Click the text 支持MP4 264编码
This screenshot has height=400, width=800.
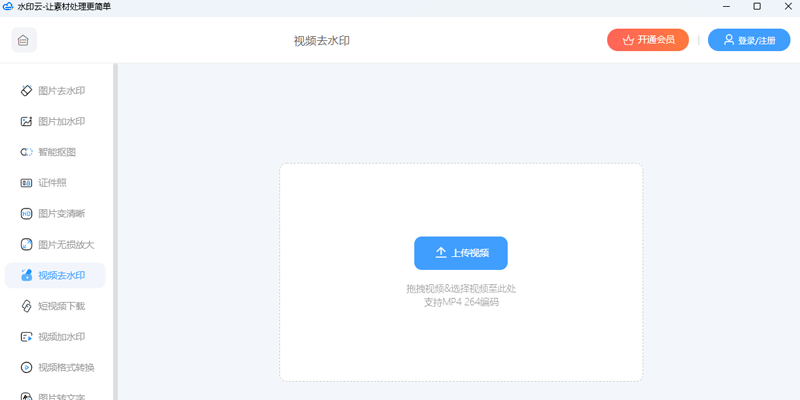[x=461, y=302]
